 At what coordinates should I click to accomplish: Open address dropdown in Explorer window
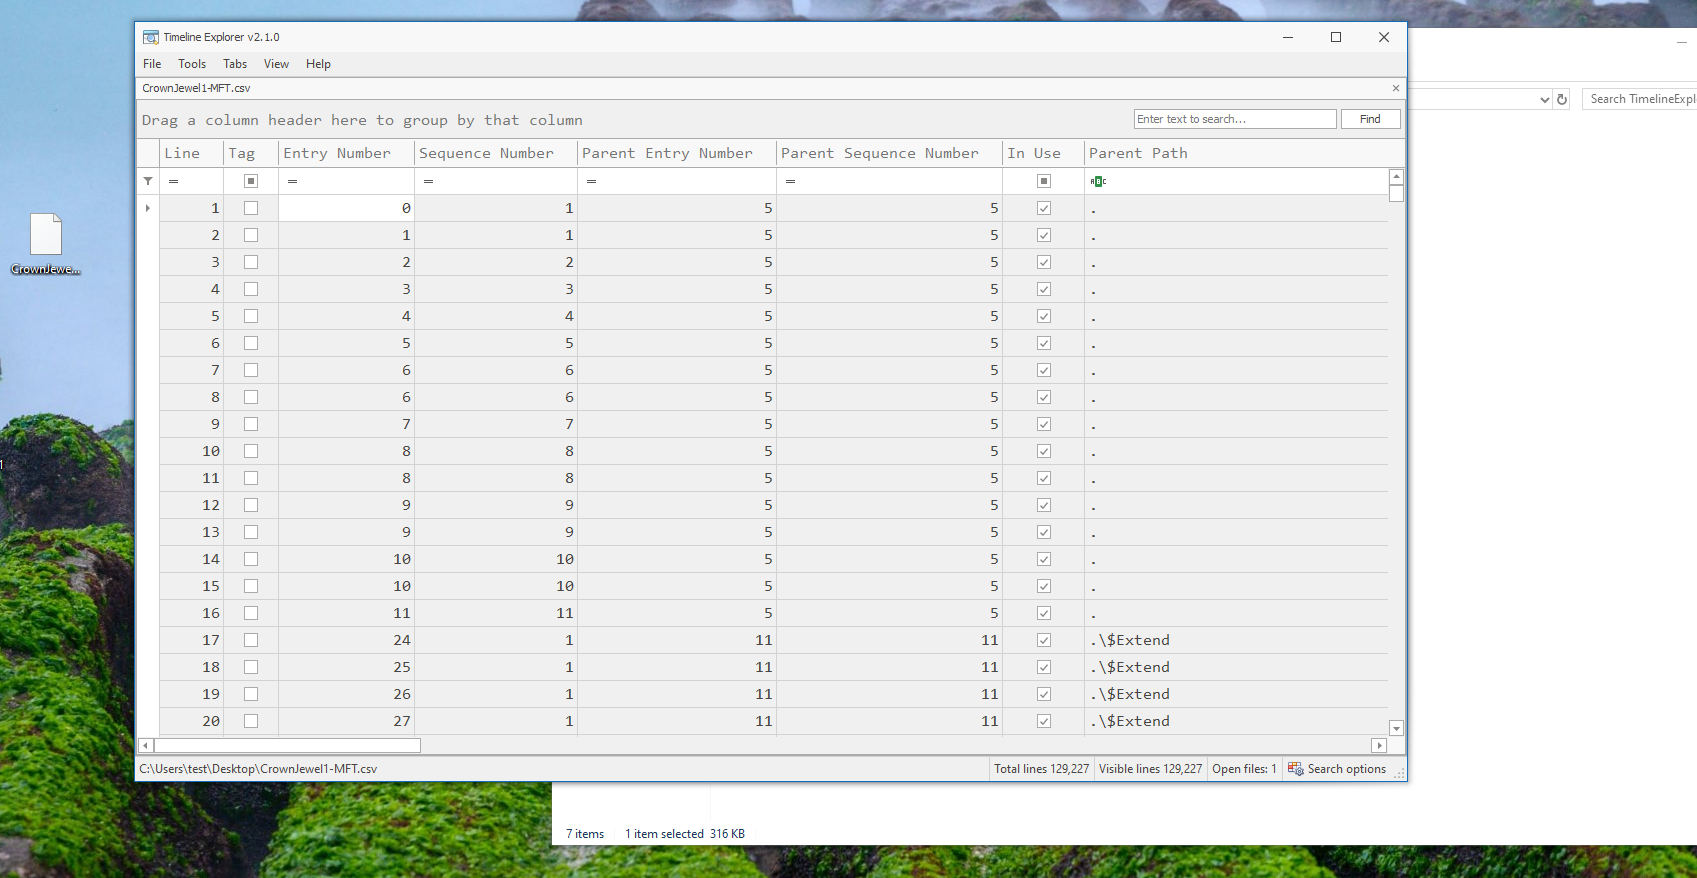1545,99
